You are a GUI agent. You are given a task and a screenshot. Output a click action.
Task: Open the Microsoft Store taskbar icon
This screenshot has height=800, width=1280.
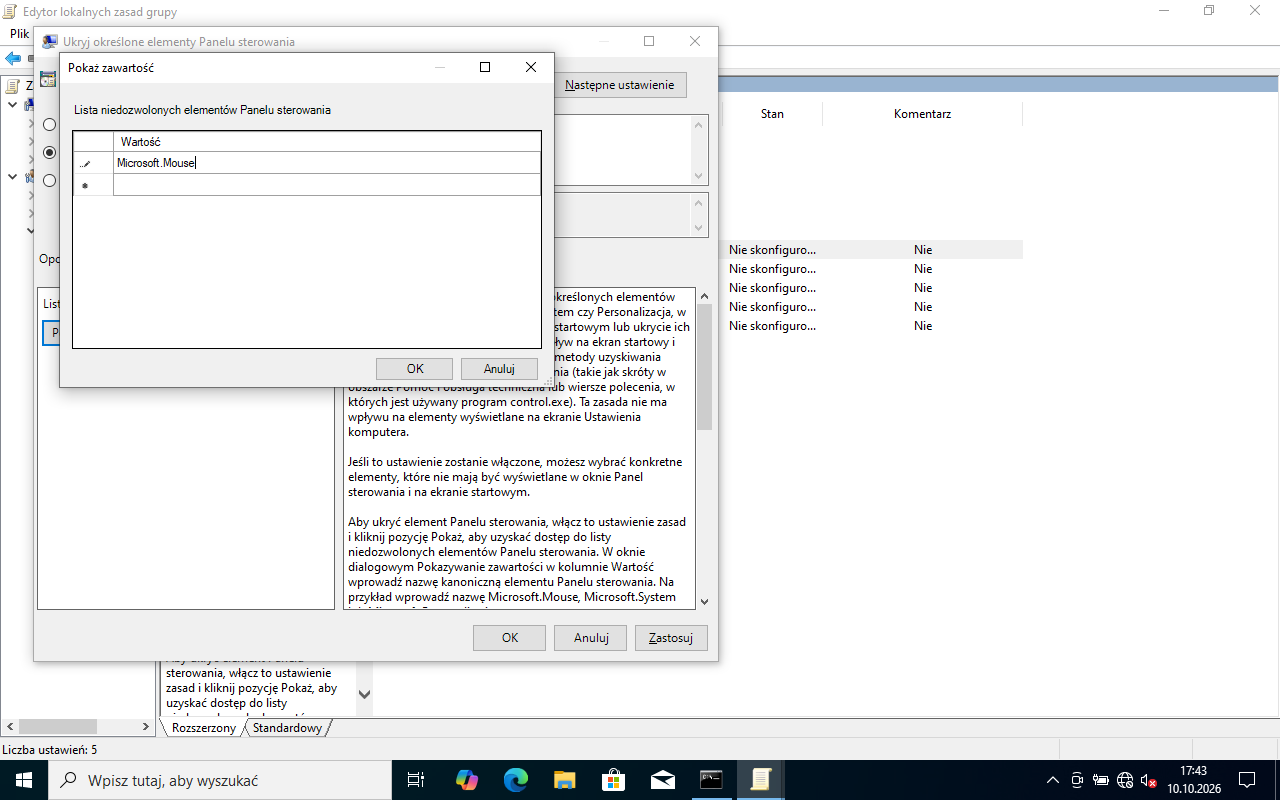(613, 780)
